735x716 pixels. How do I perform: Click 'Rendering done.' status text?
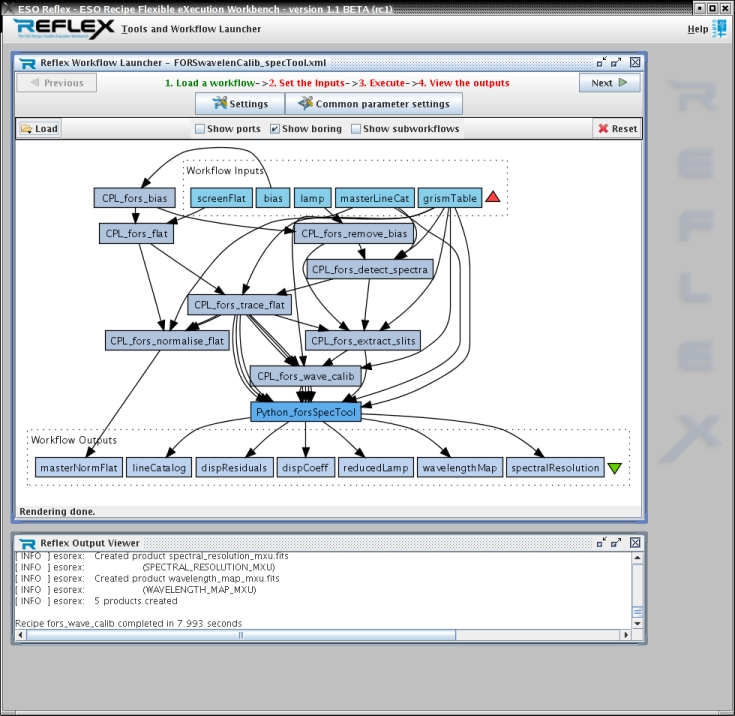pyautogui.click(x=57, y=511)
